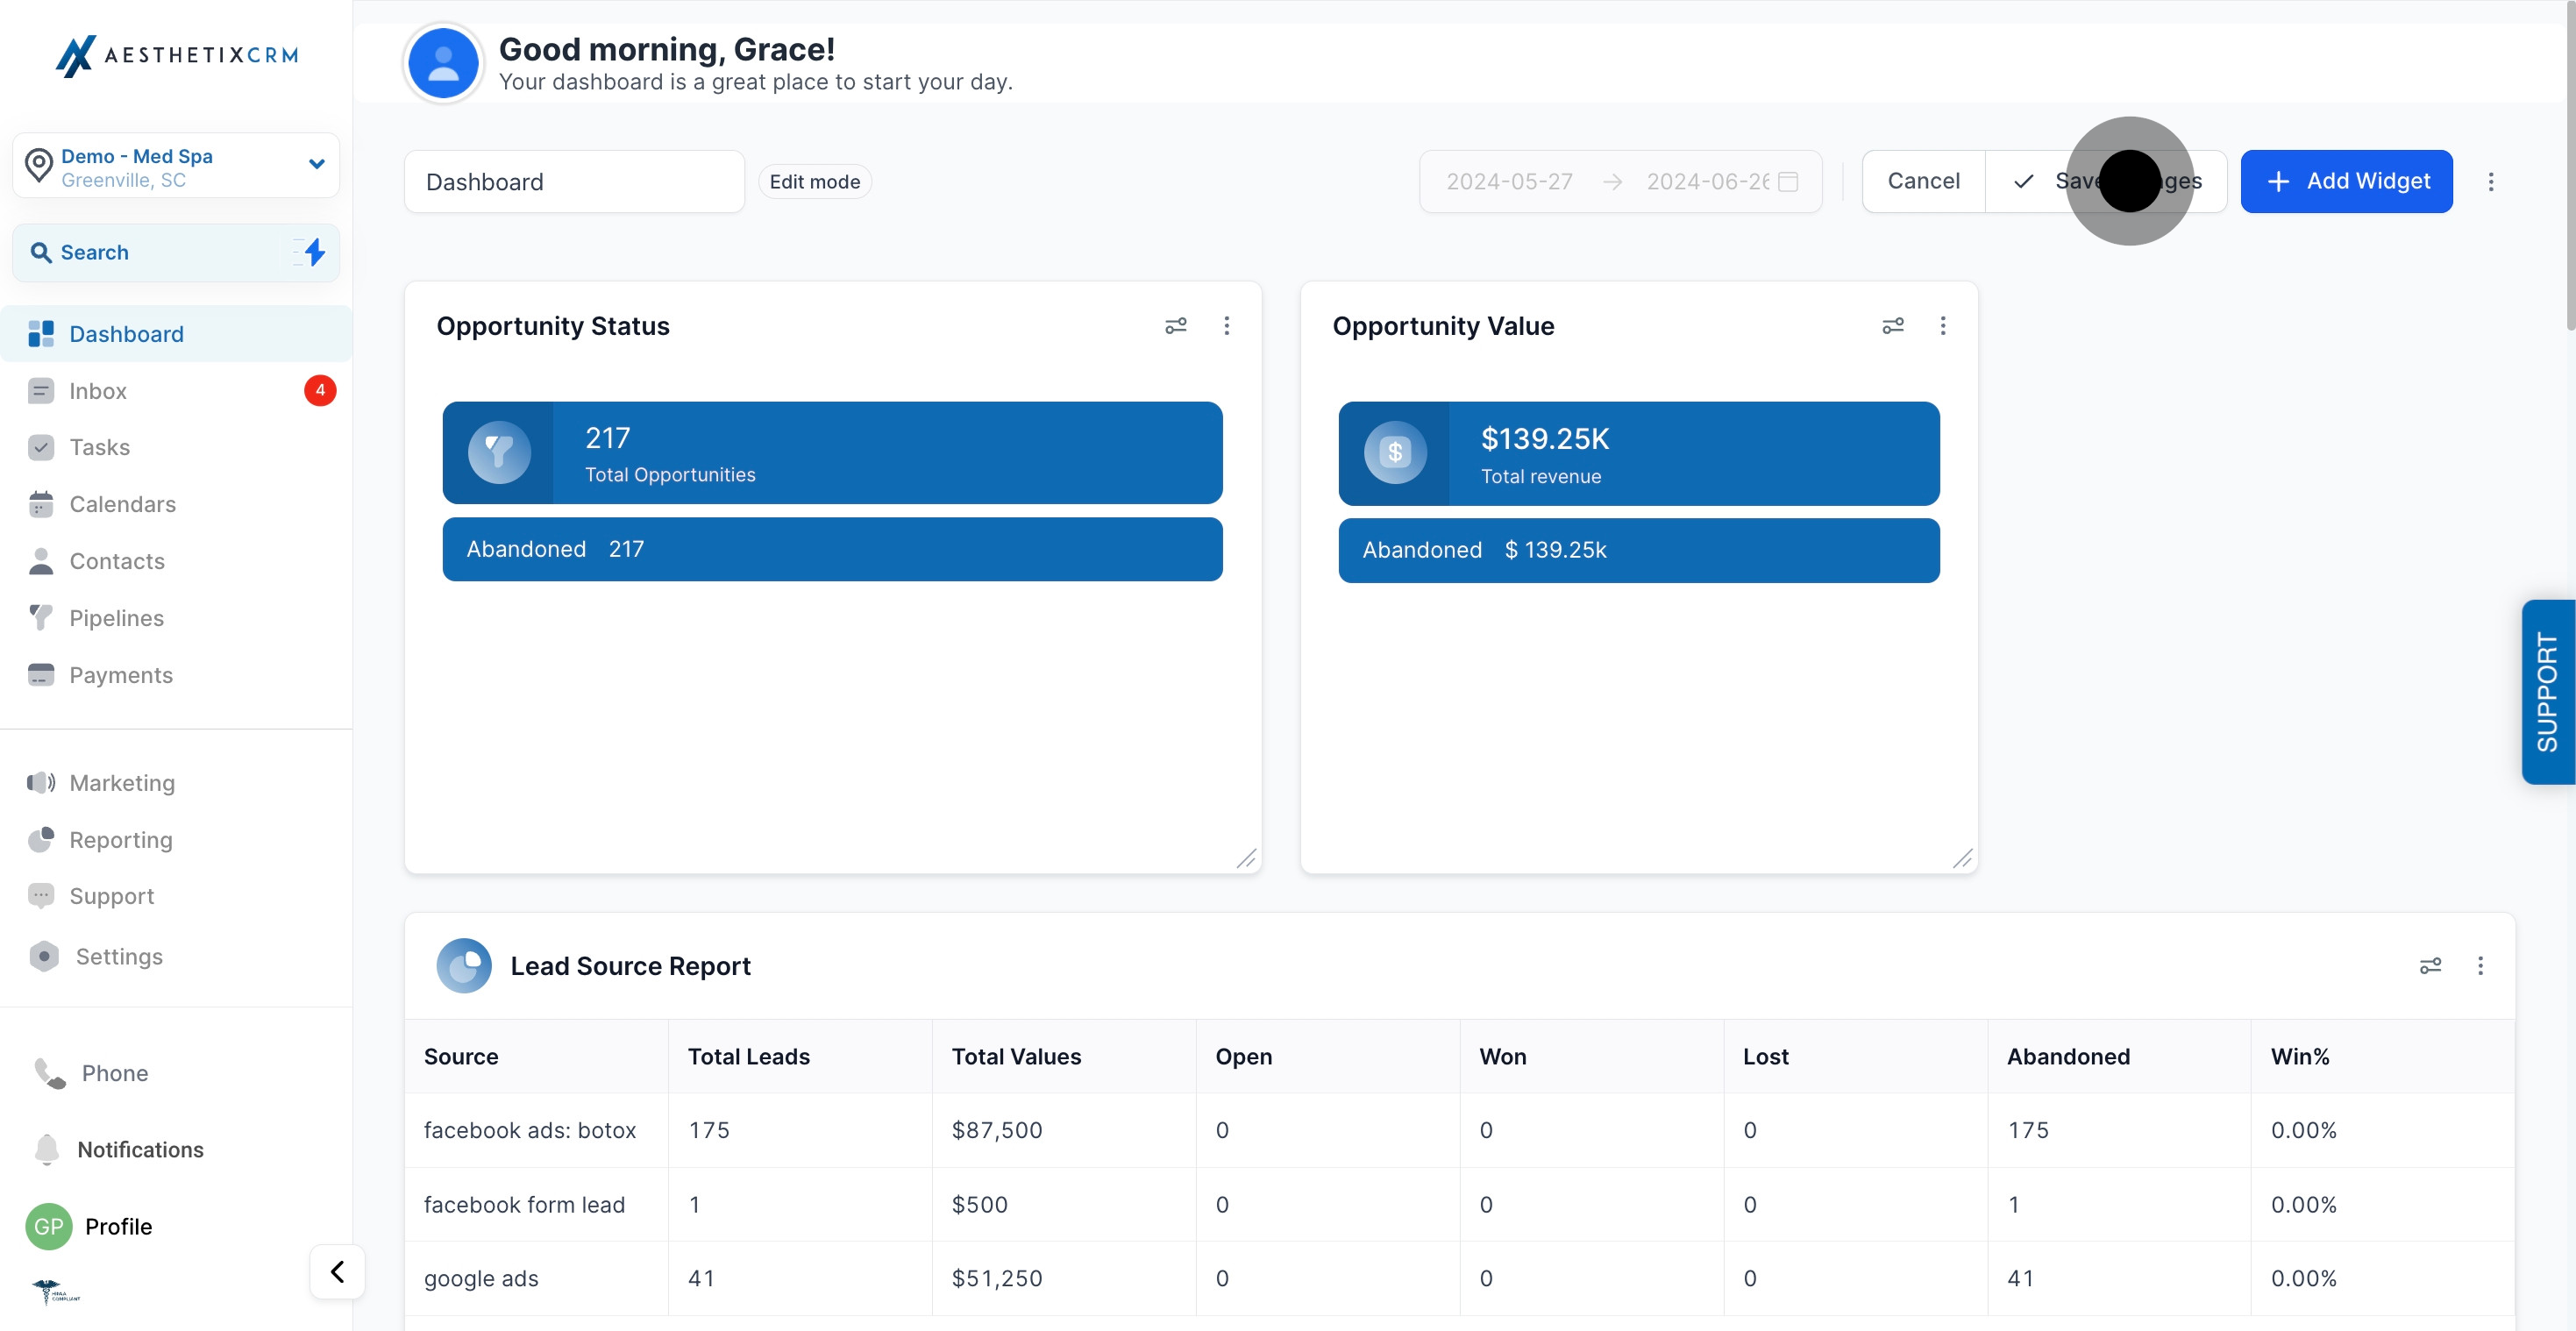Image resolution: width=2576 pixels, height=1331 pixels.
Task: Expand the Demo - Med Spa location dropdown
Action: pyautogui.click(x=316, y=165)
